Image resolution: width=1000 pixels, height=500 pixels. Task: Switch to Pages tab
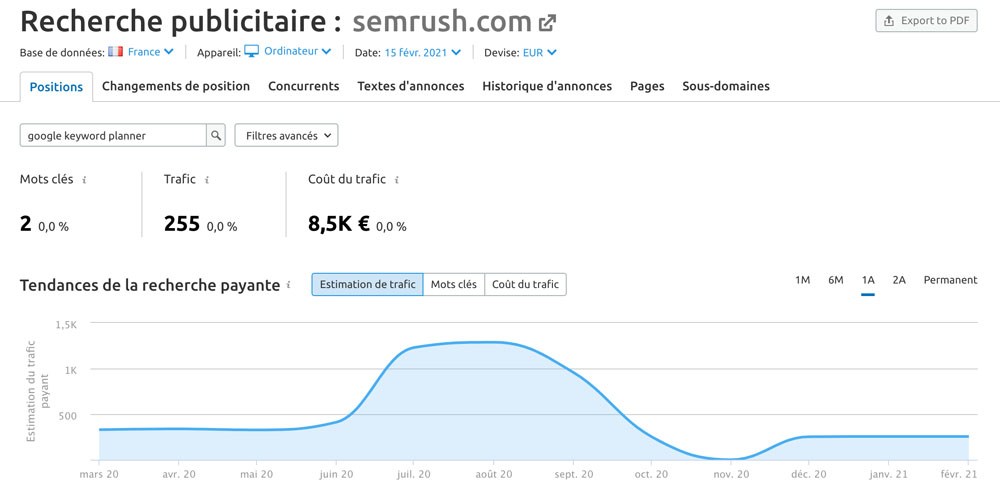pyautogui.click(x=647, y=86)
